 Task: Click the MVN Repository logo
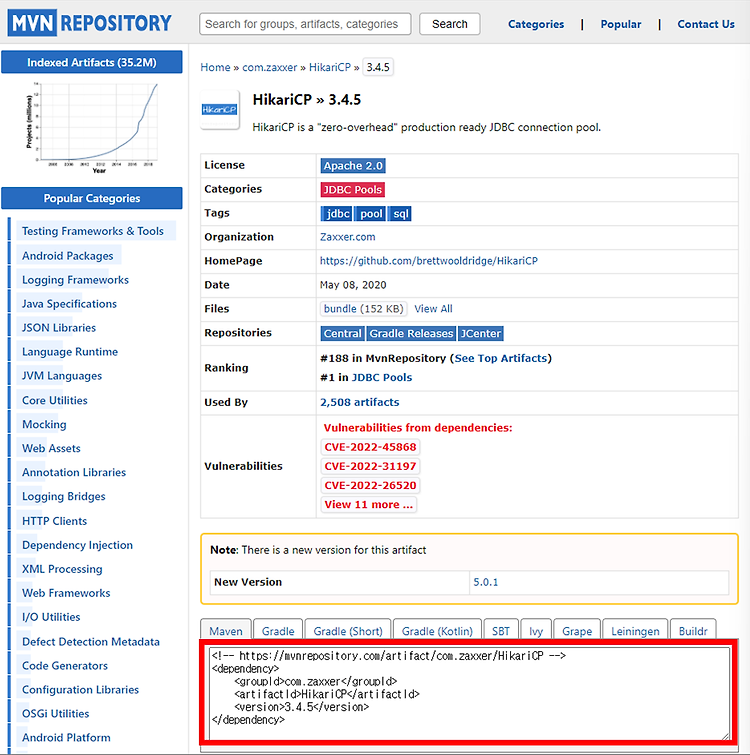[90, 23]
